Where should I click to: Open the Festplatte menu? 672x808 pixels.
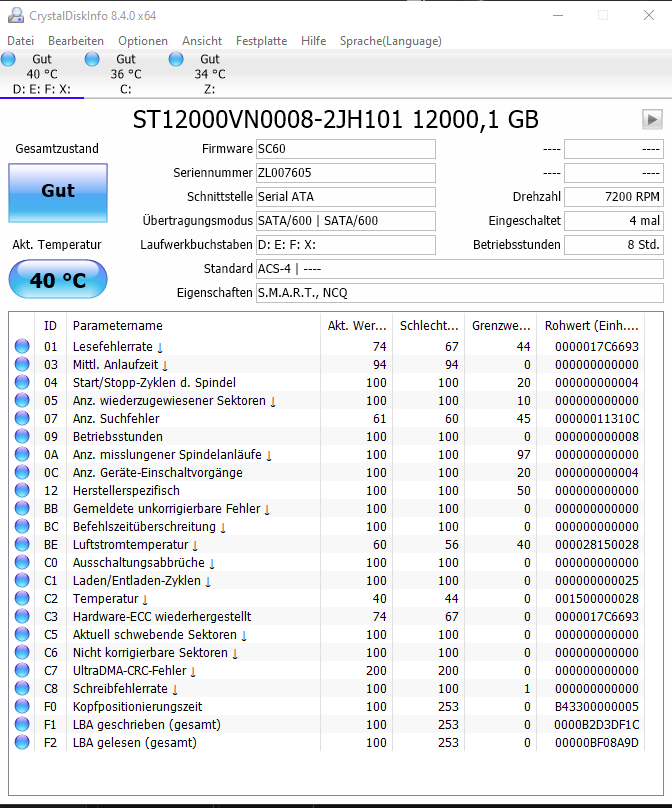[261, 41]
